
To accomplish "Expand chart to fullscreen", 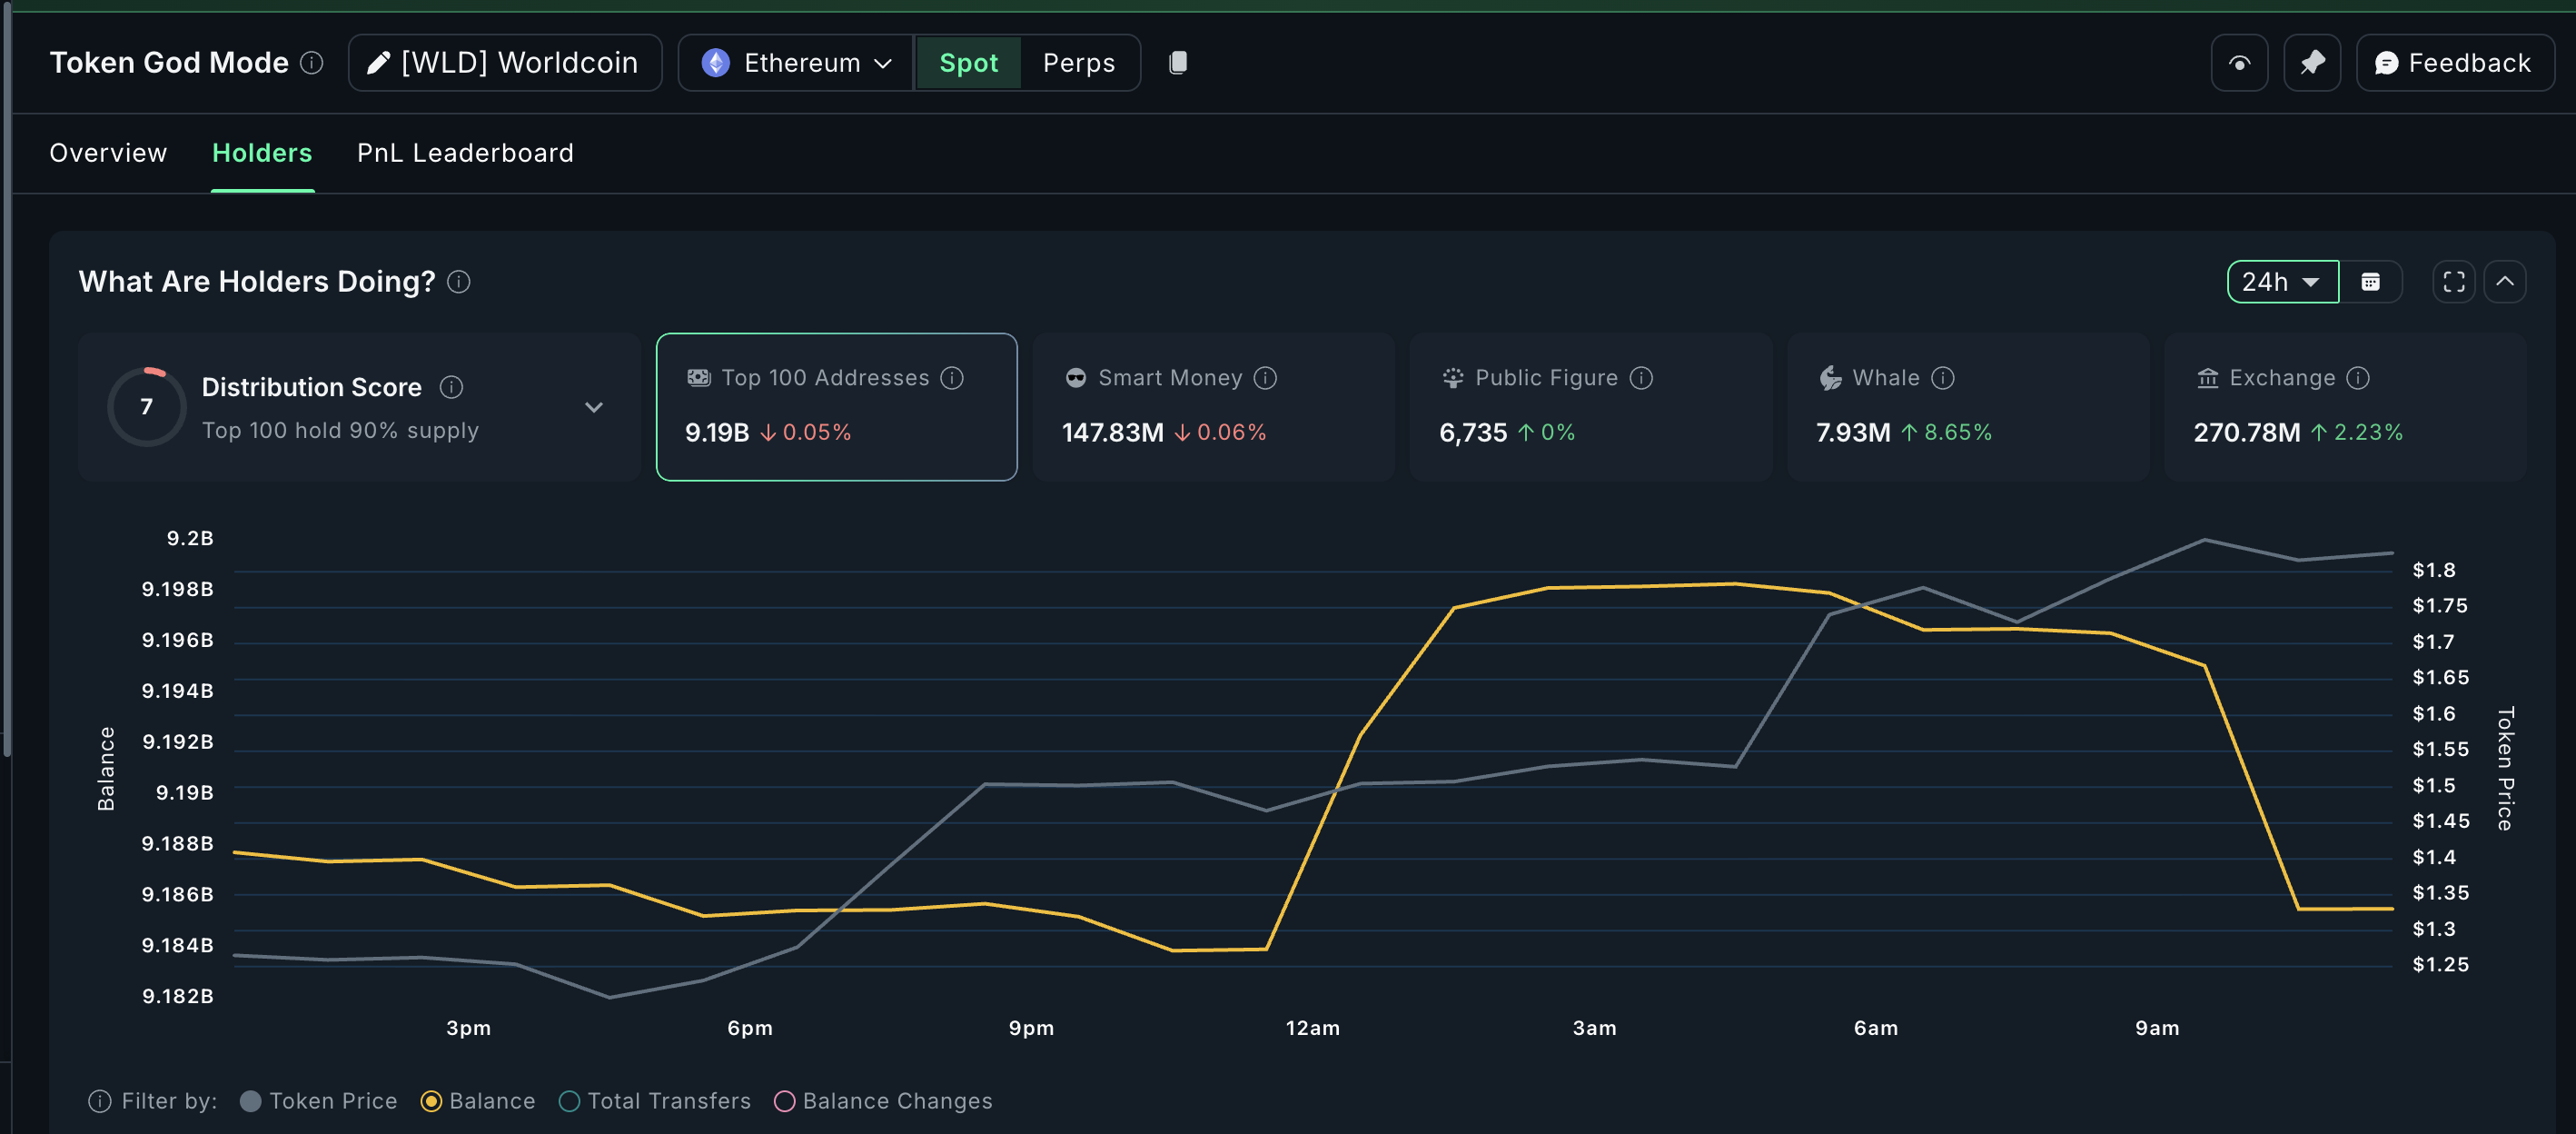I will (2453, 282).
